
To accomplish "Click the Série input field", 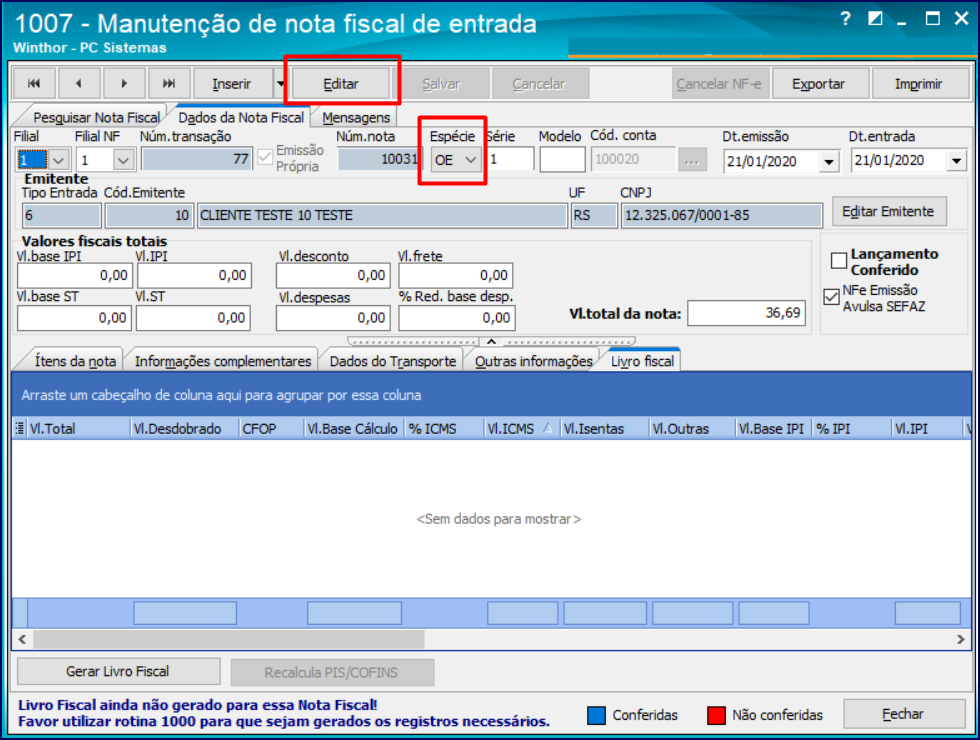I will (x=511, y=160).
